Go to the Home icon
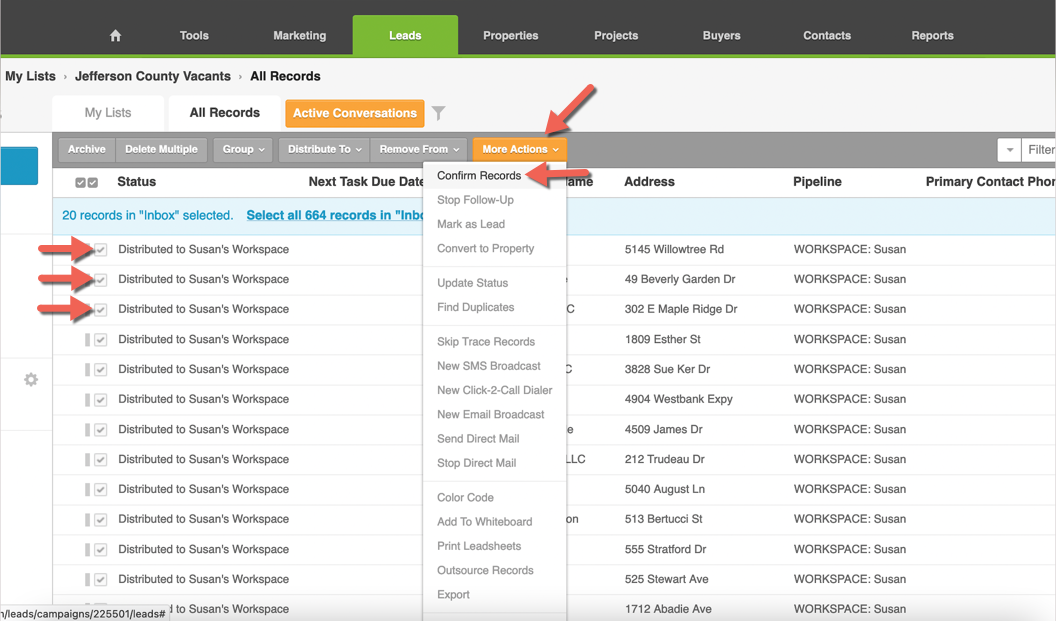The image size is (1056, 621). click(115, 36)
